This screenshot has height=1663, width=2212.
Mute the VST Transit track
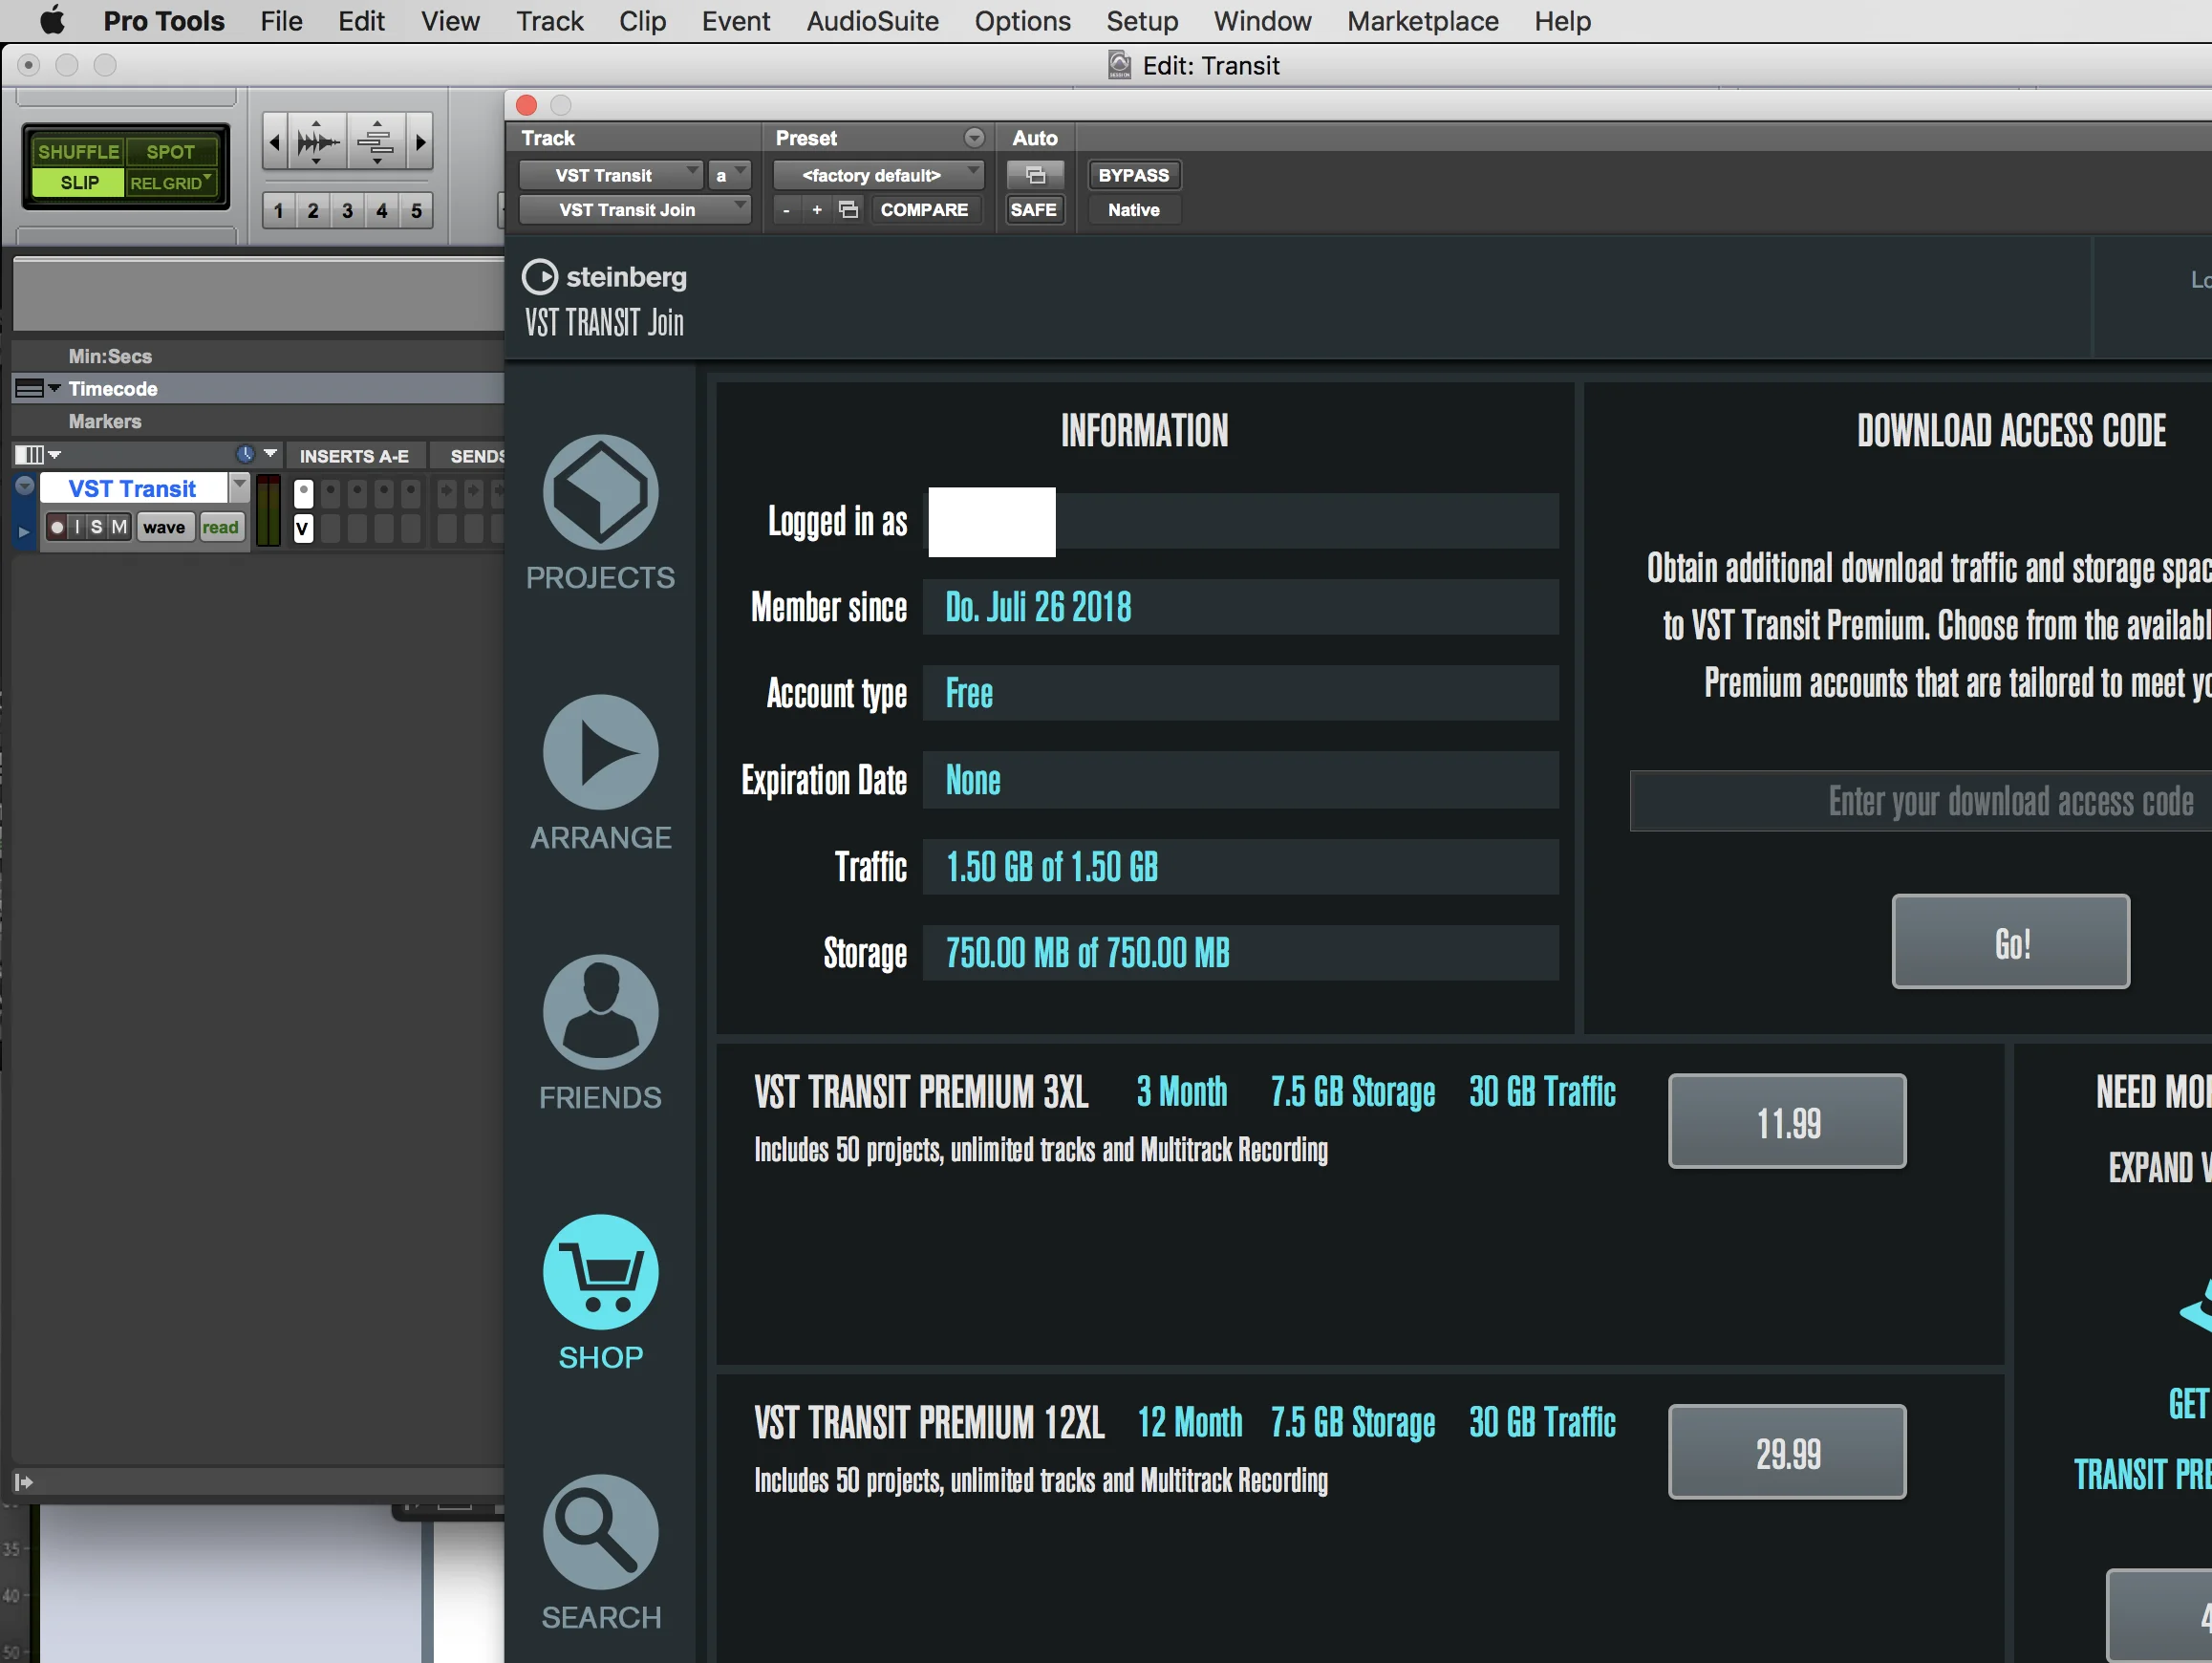(x=119, y=527)
